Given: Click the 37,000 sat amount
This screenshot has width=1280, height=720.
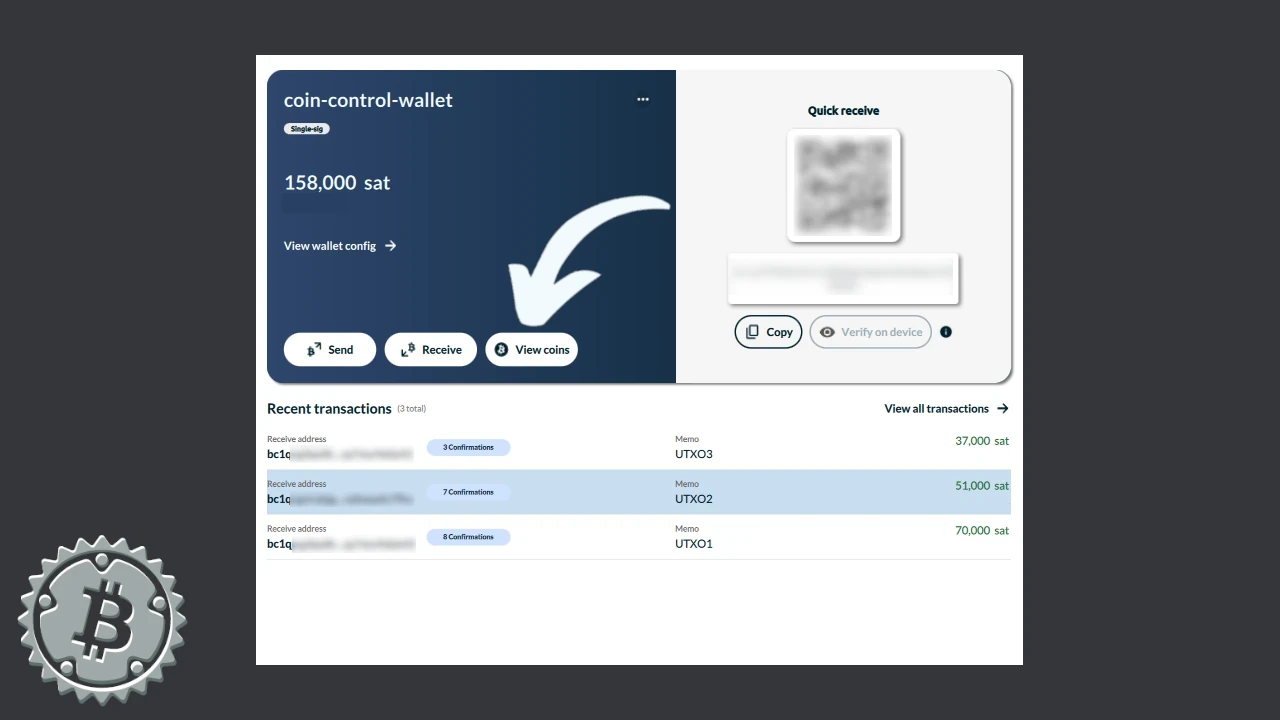Looking at the screenshot, I should pyautogui.click(x=982, y=441).
